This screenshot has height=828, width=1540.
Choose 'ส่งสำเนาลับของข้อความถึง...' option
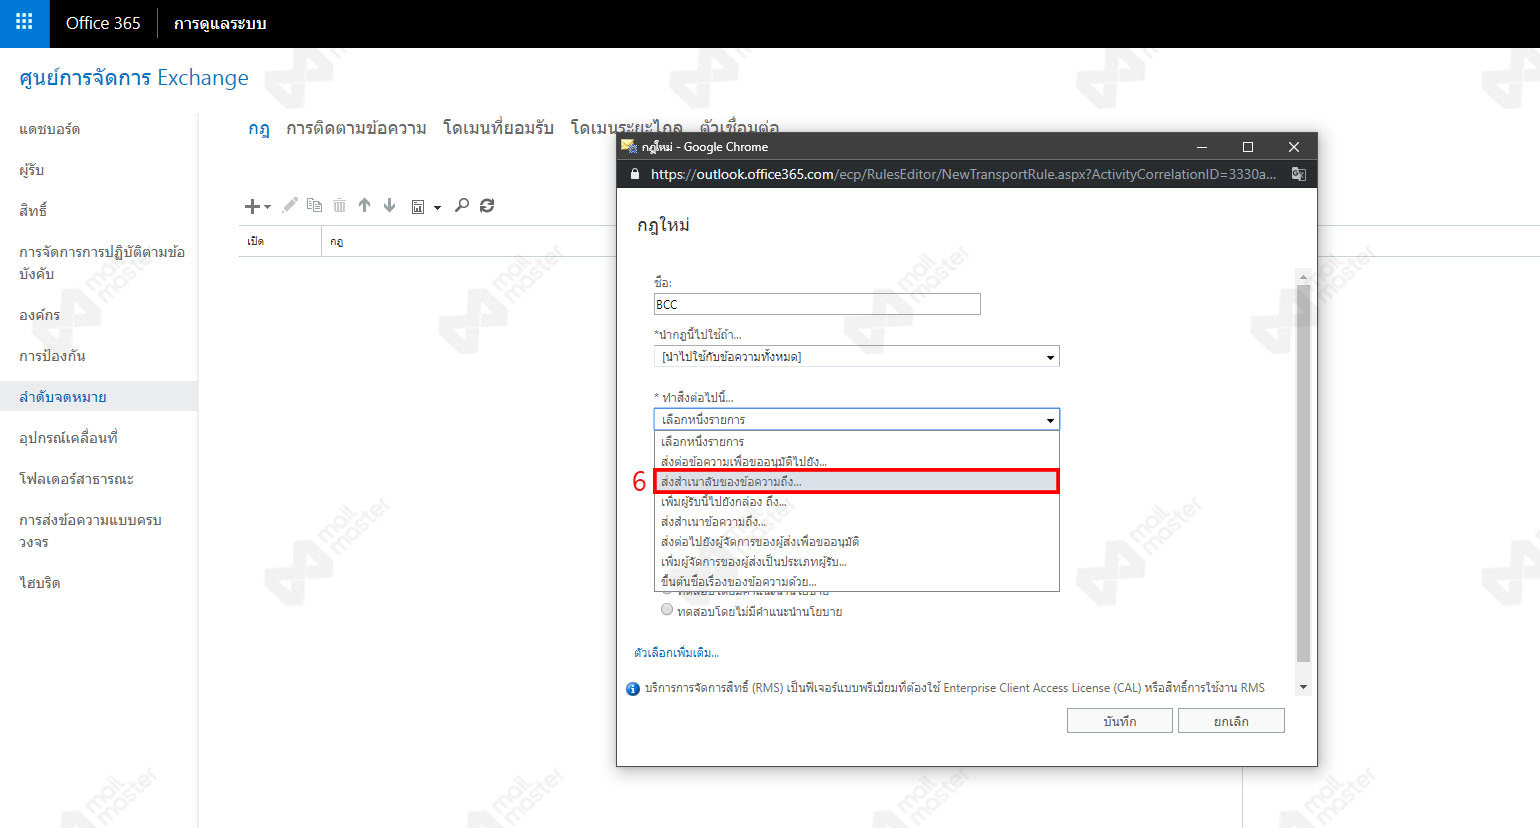[856, 481]
